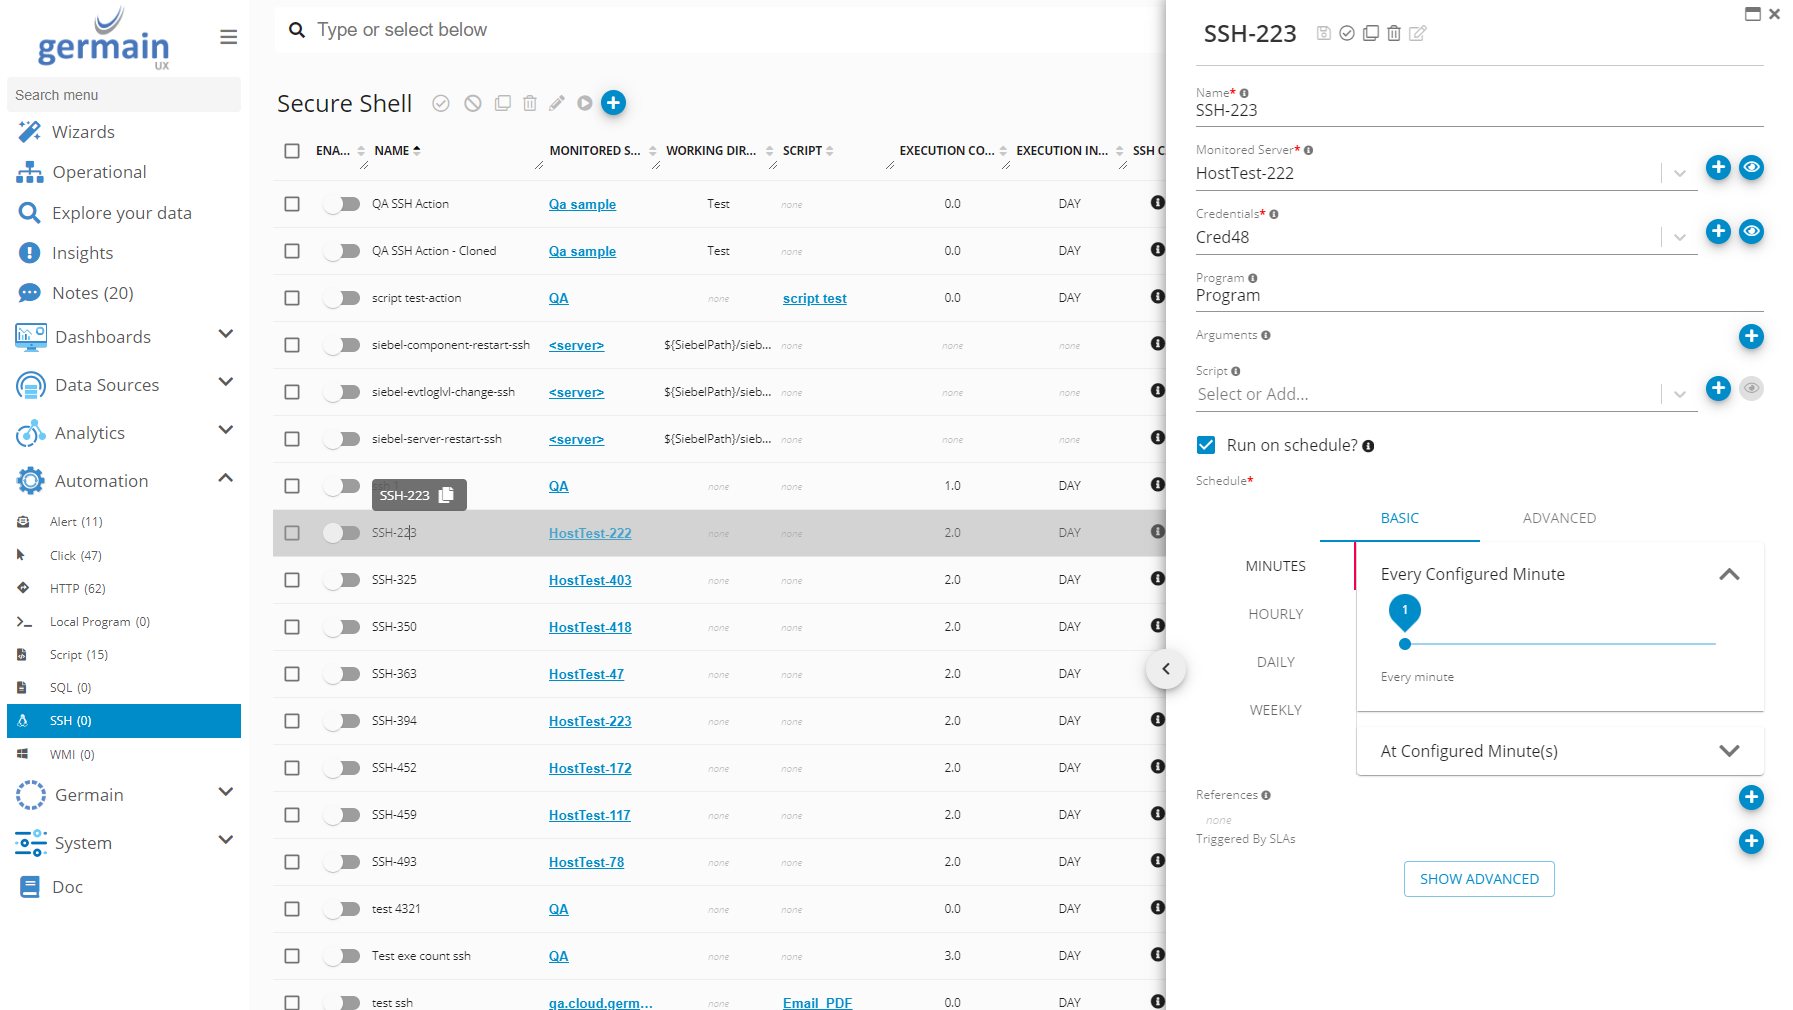Image resolution: width=1793 pixels, height=1010 pixels.
Task: Click the SHOW ADVANCED button
Action: click(x=1479, y=879)
